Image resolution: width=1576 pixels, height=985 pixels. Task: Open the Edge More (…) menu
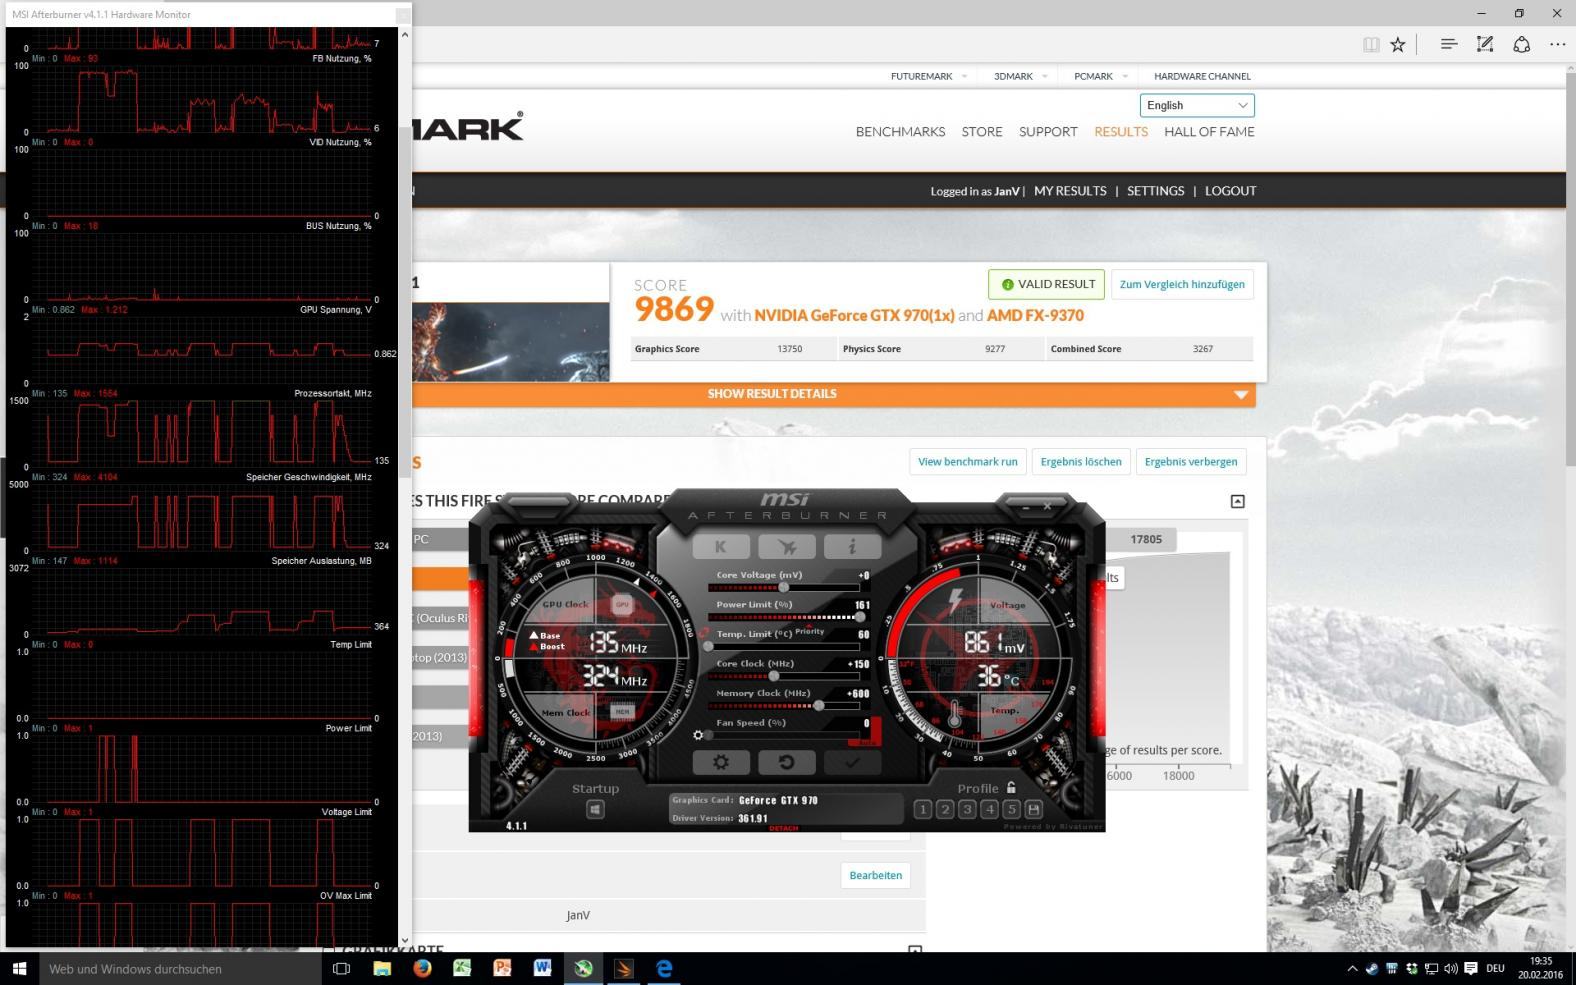1557,44
